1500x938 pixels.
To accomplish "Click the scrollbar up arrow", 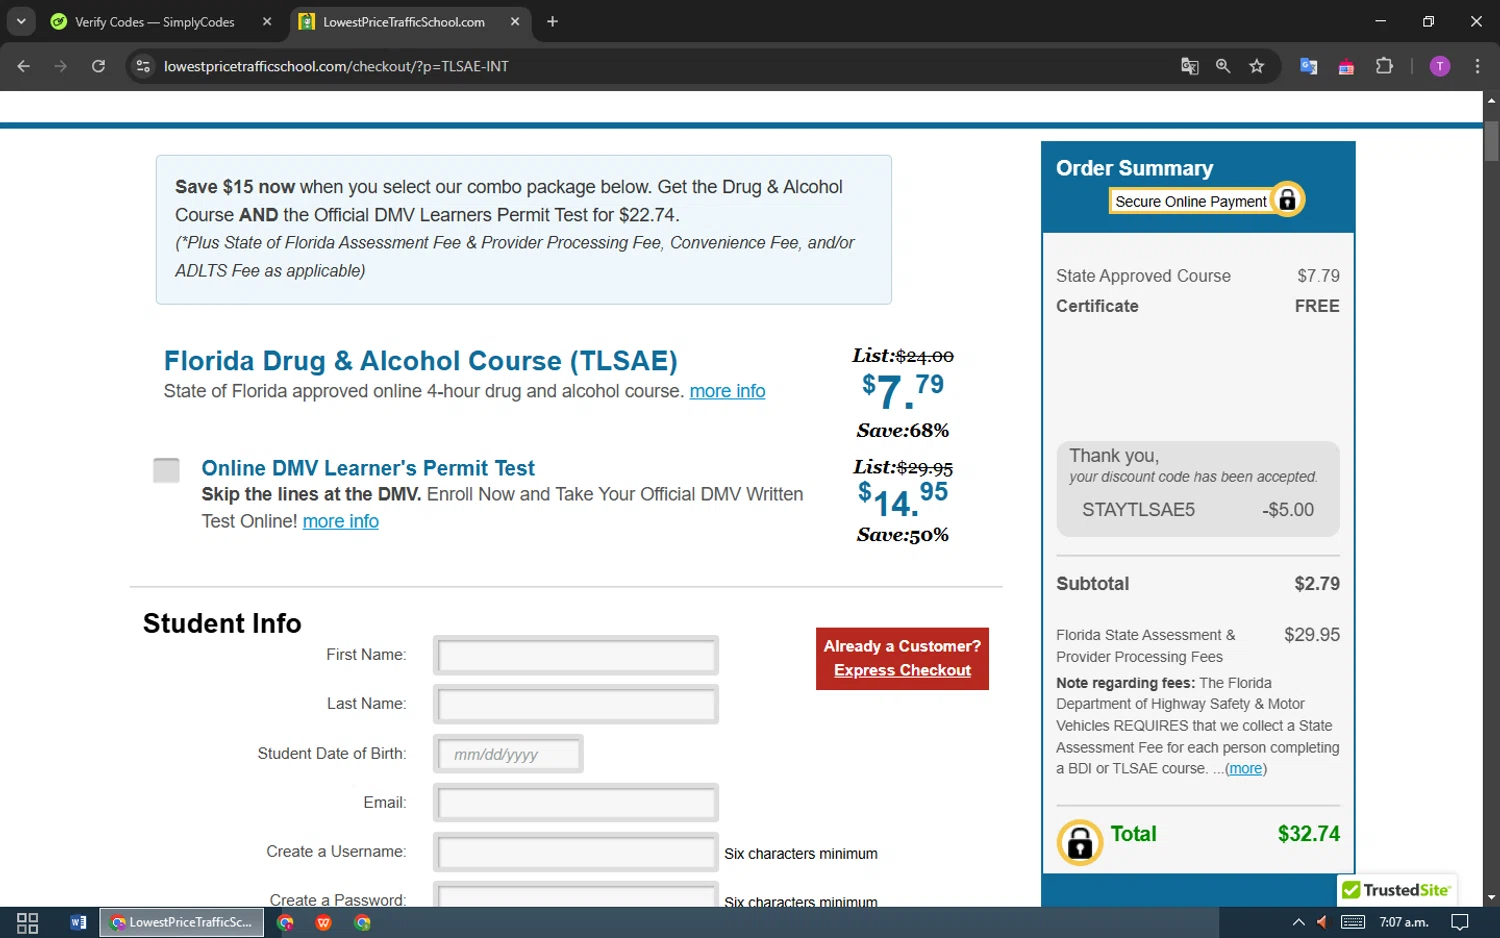I will [x=1491, y=100].
